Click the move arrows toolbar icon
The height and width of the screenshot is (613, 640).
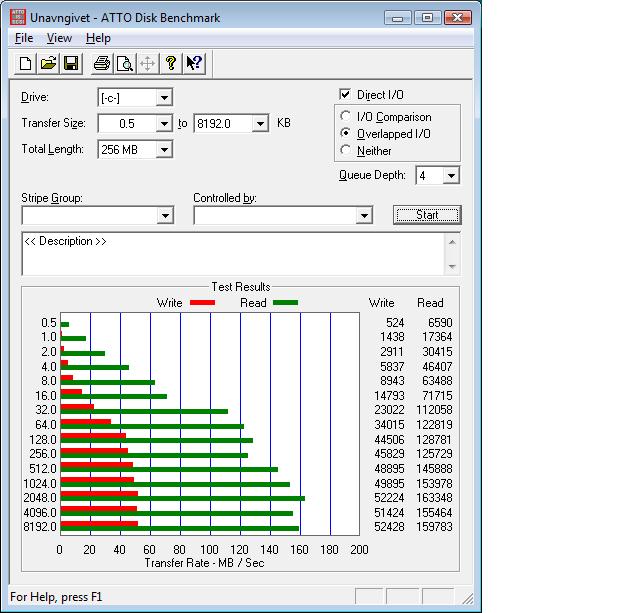pos(147,64)
